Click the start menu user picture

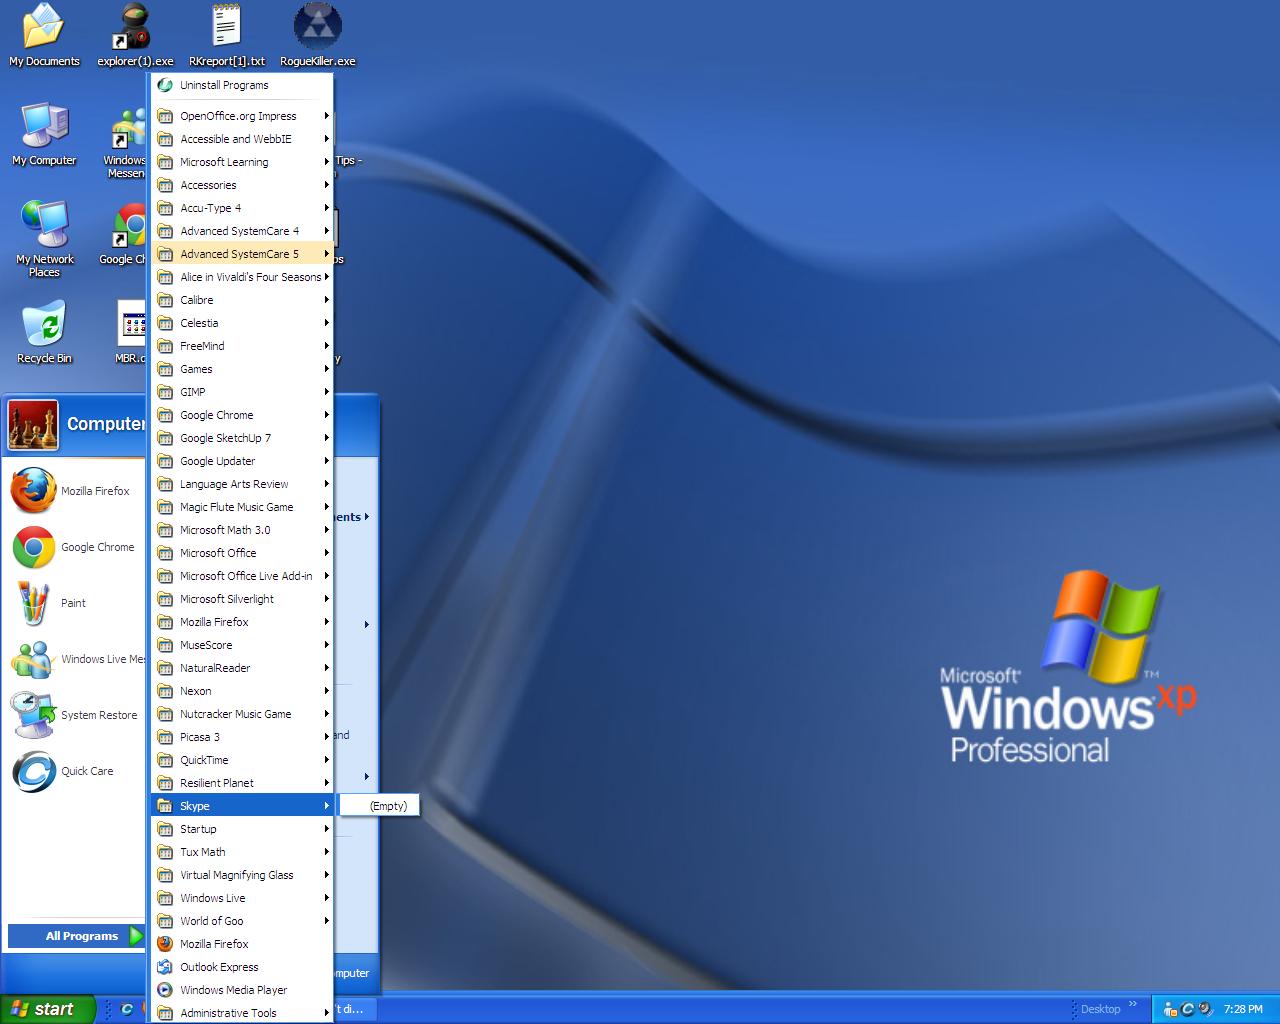click(33, 425)
